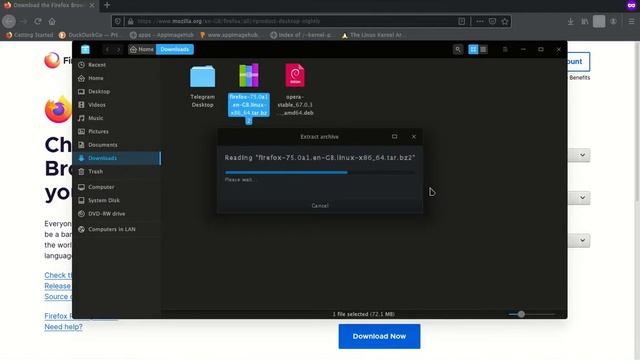Open page actions three-dot menu
This screenshot has height=360, width=640.
(480, 21)
